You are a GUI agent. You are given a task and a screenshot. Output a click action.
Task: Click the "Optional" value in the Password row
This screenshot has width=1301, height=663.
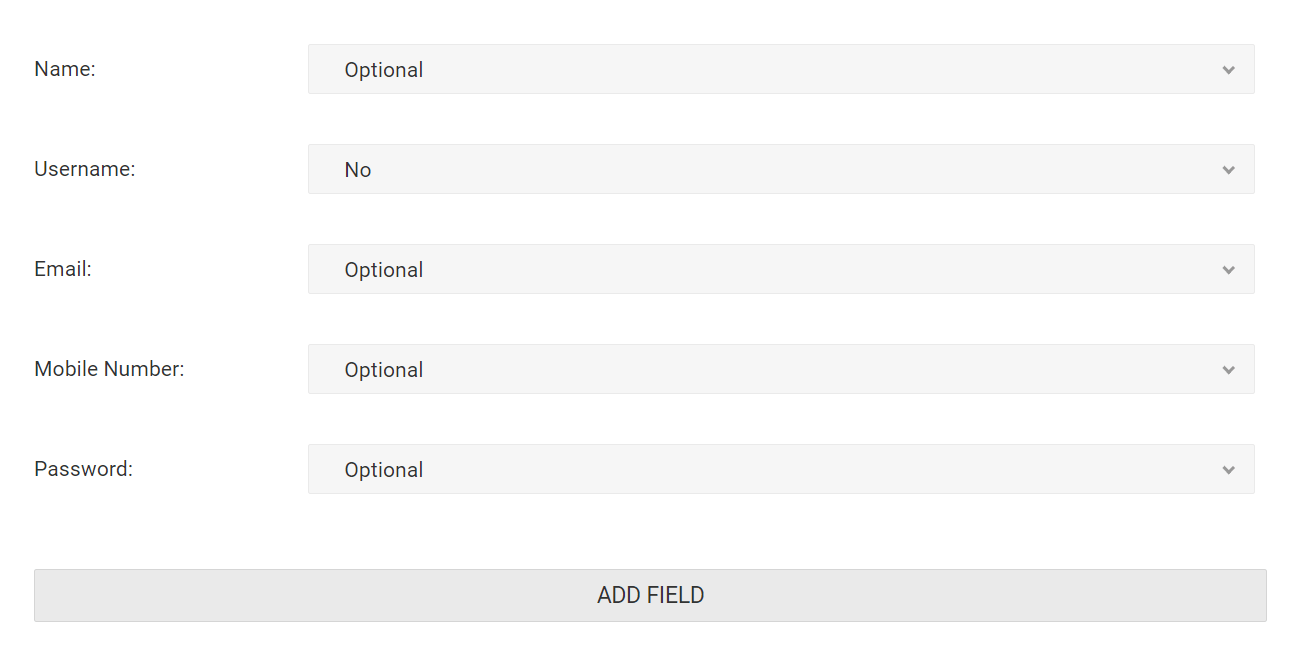(x=384, y=470)
